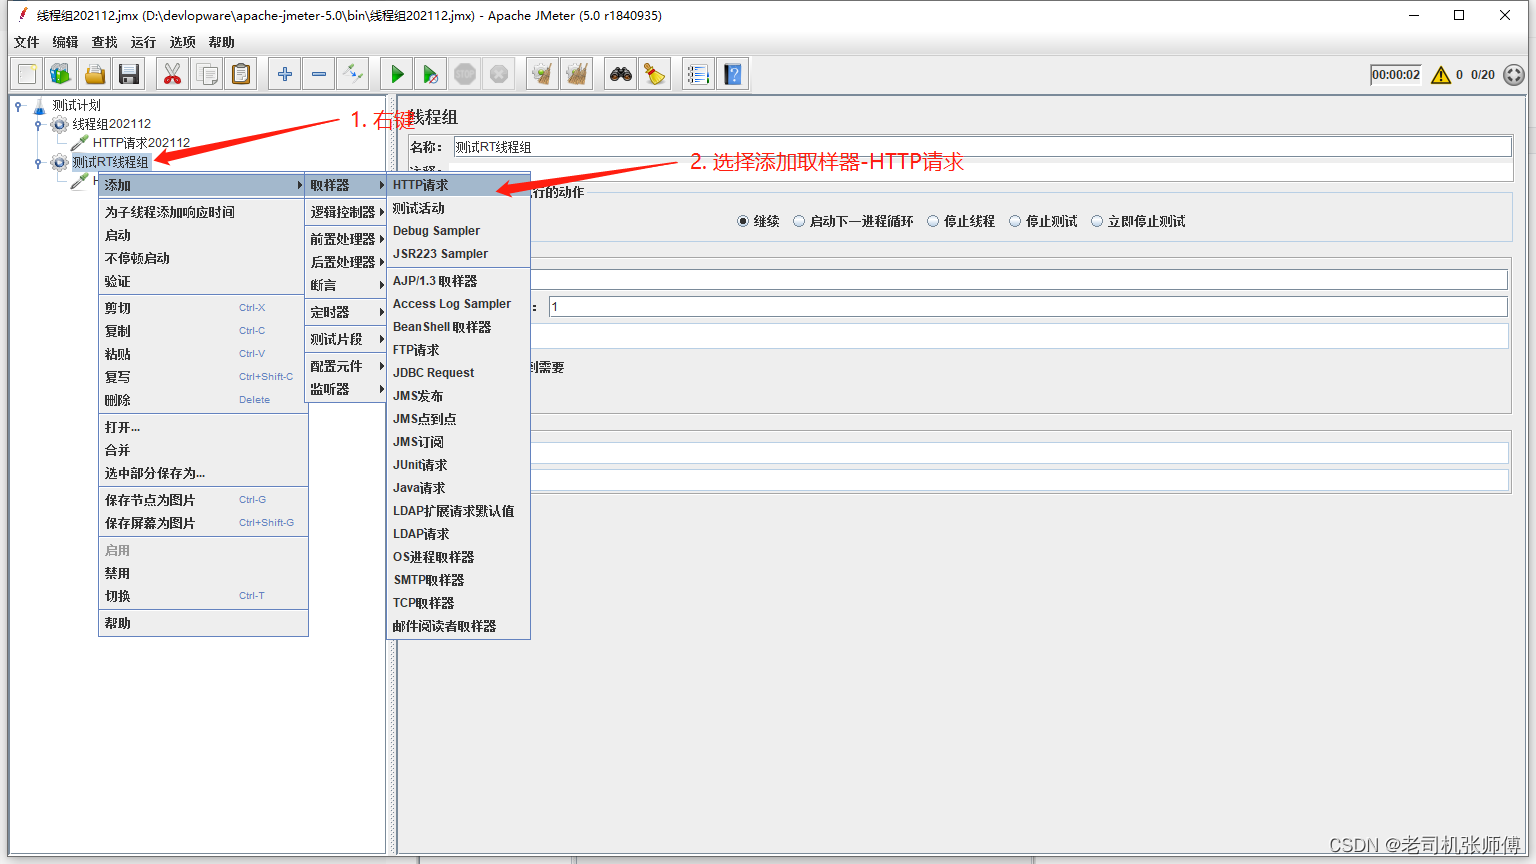Collapse the 测试RT线程组 tree node

[x=38, y=162]
